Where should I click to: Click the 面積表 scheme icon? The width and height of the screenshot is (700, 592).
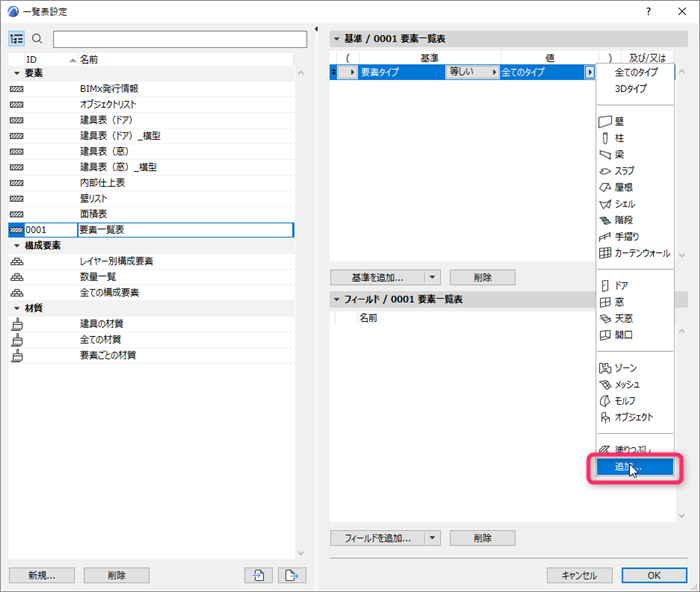pyautogui.click(x=17, y=214)
